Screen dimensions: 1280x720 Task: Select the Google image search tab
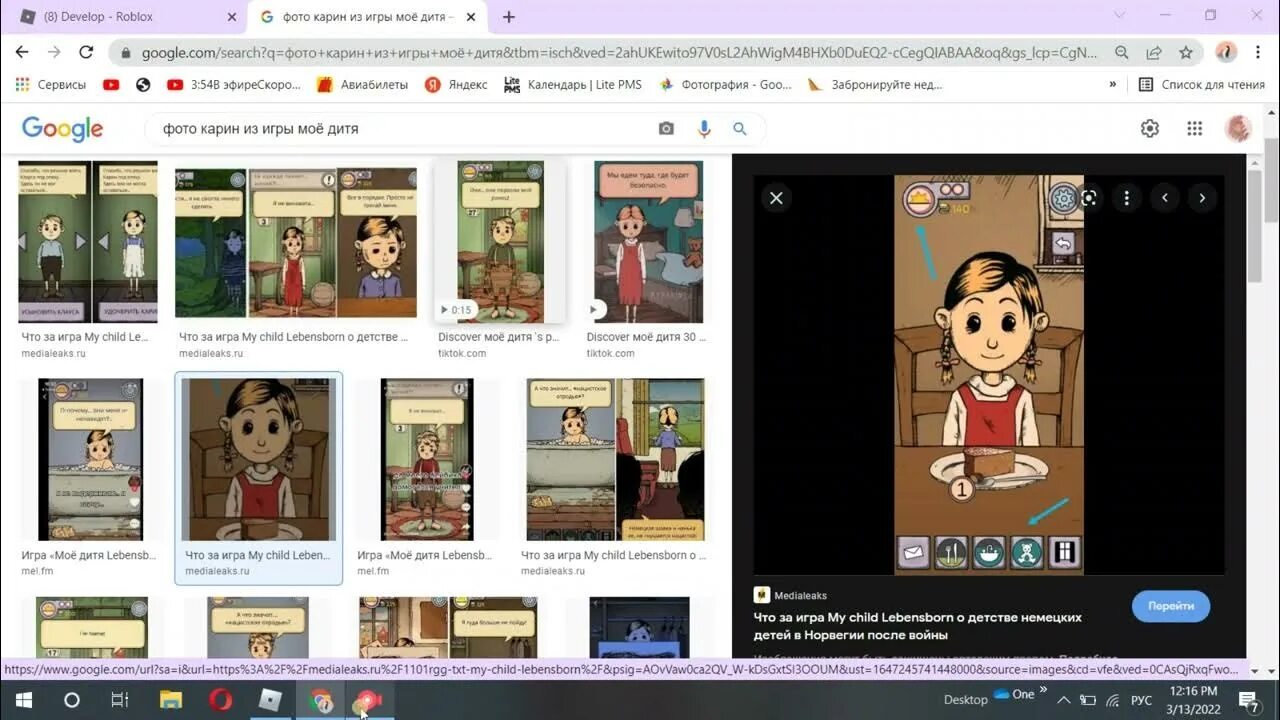pos(365,17)
